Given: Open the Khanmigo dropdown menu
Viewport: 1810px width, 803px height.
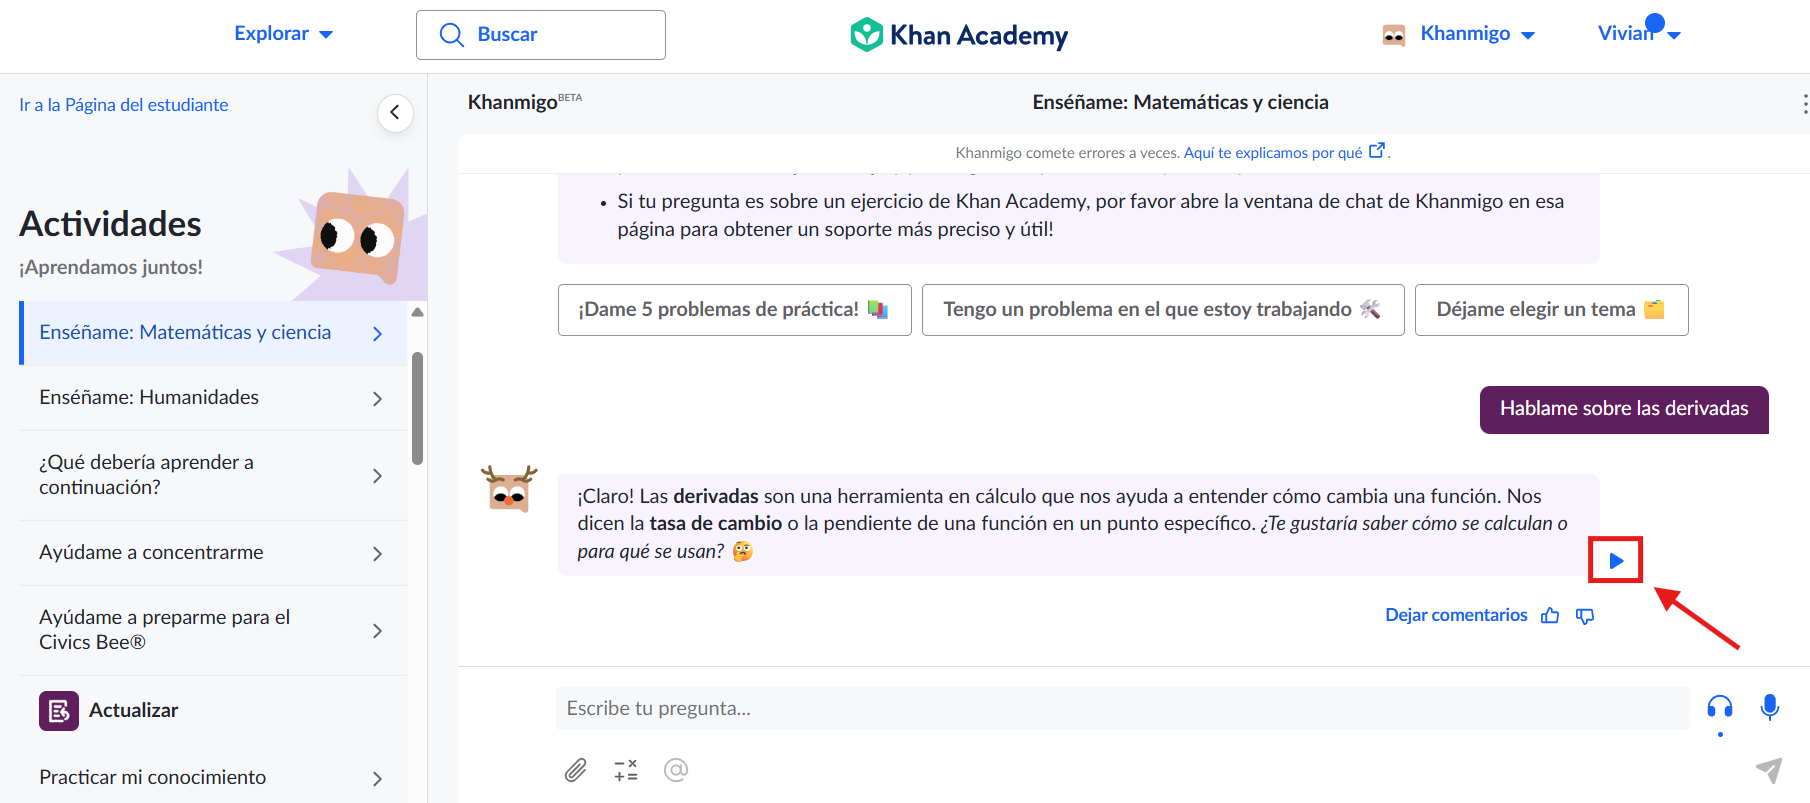Looking at the screenshot, I should point(1459,34).
